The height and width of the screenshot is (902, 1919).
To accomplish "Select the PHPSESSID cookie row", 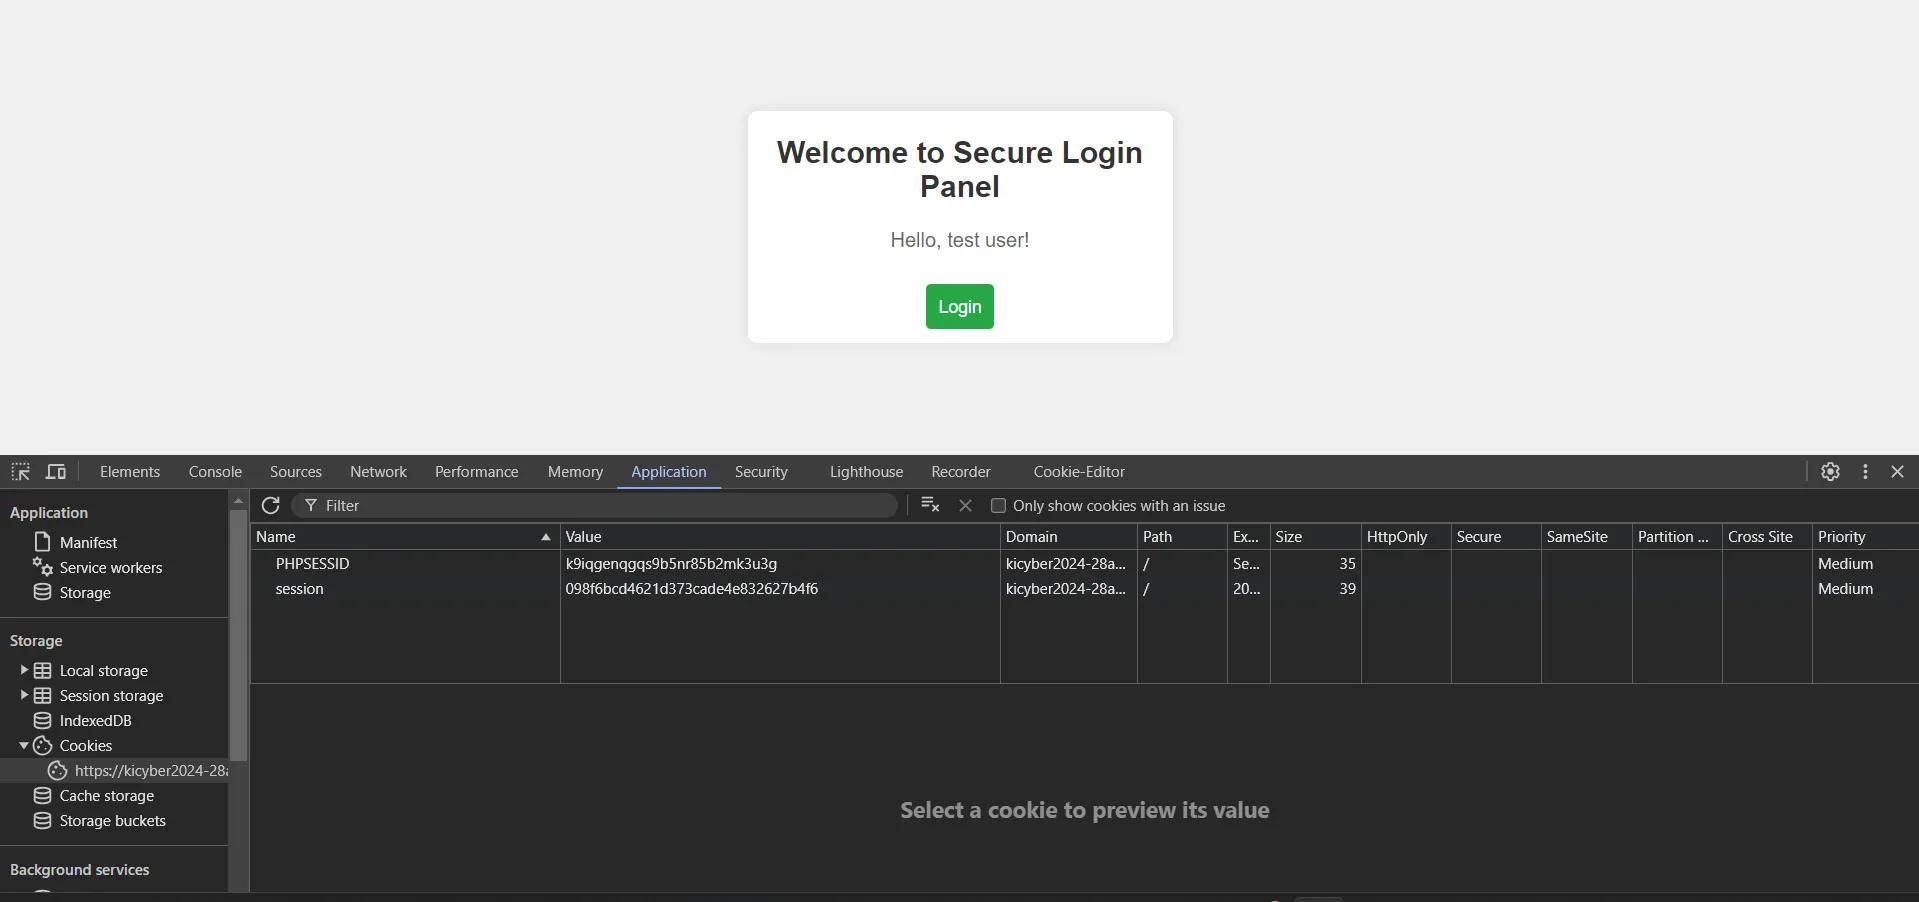I will click(312, 564).
